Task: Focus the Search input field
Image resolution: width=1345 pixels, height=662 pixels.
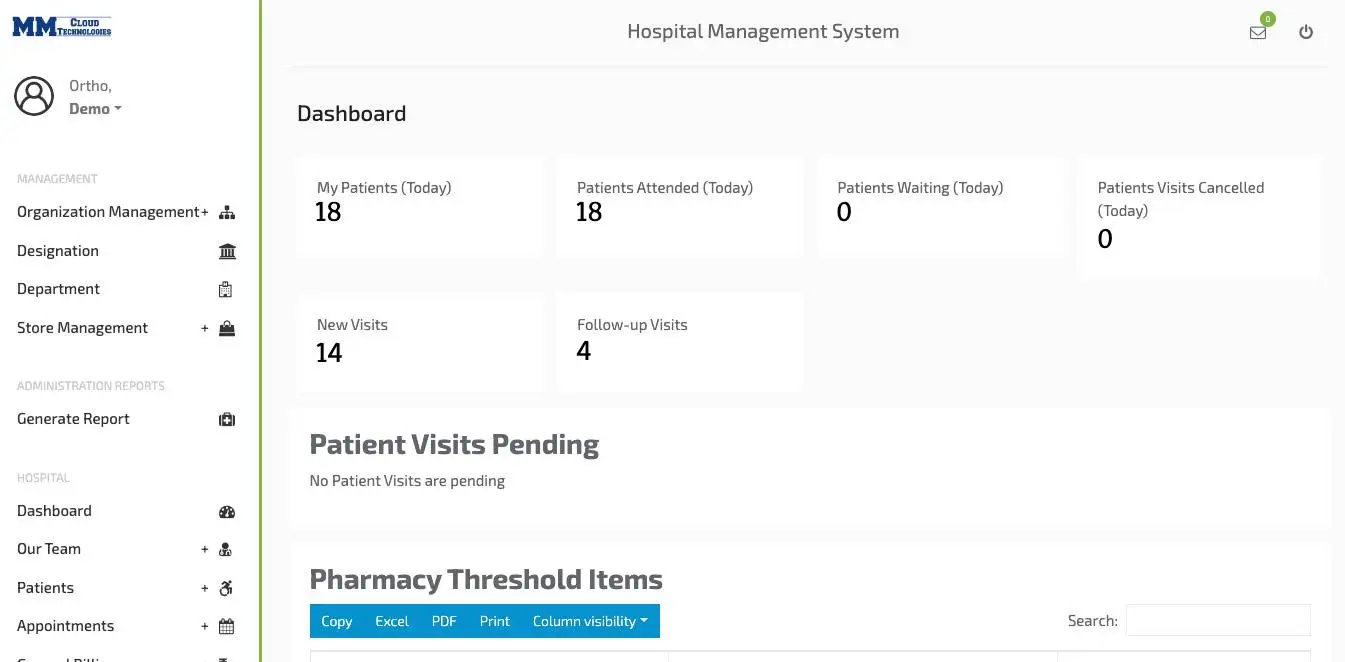Action: point(1218,620)
